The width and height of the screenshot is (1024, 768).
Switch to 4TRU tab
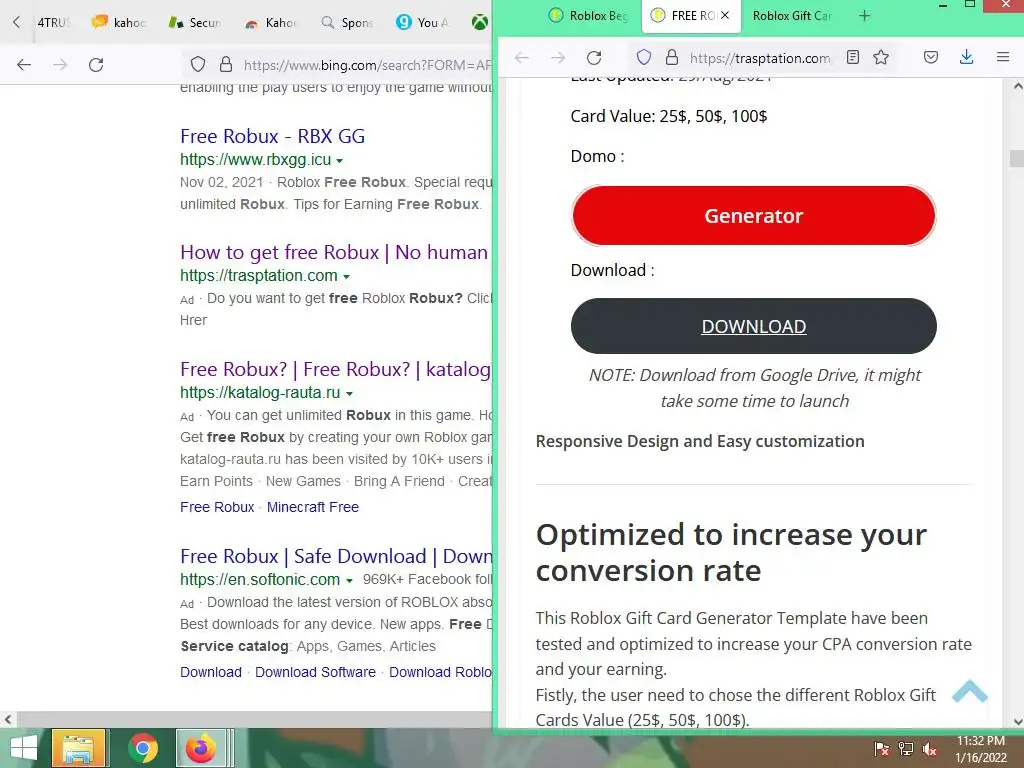point(53,22)
